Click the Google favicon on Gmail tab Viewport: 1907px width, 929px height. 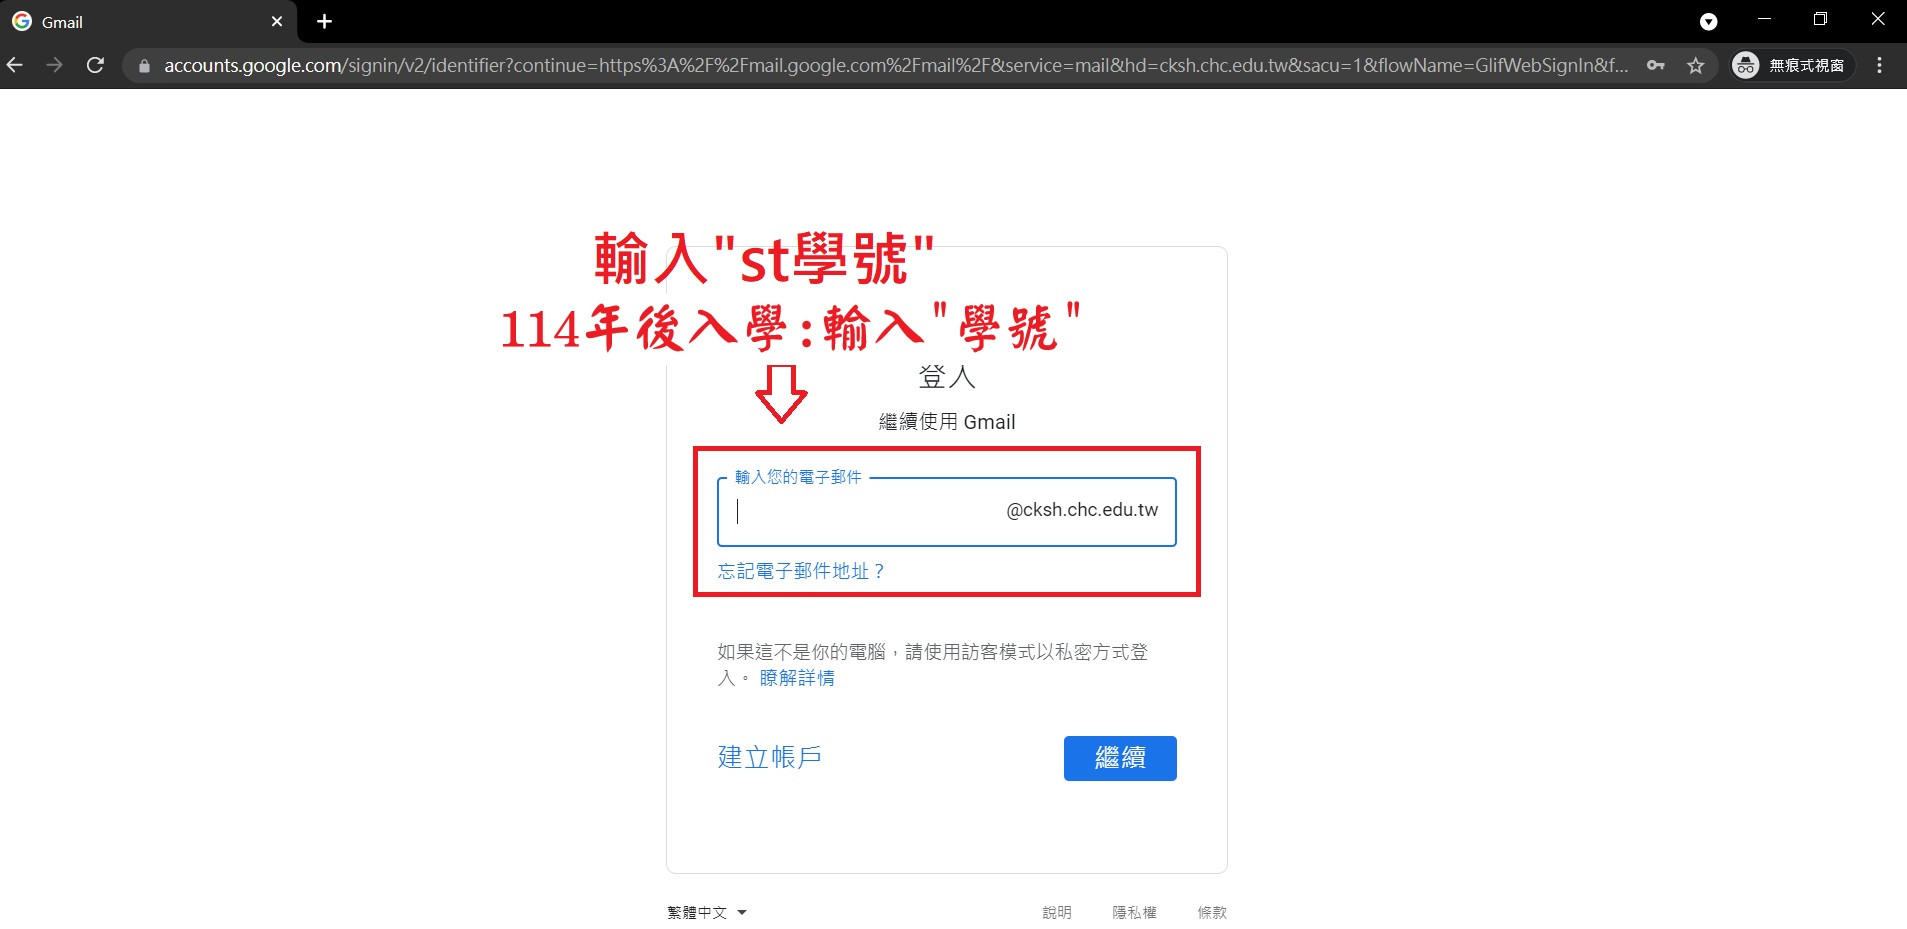tap(21, 21)
